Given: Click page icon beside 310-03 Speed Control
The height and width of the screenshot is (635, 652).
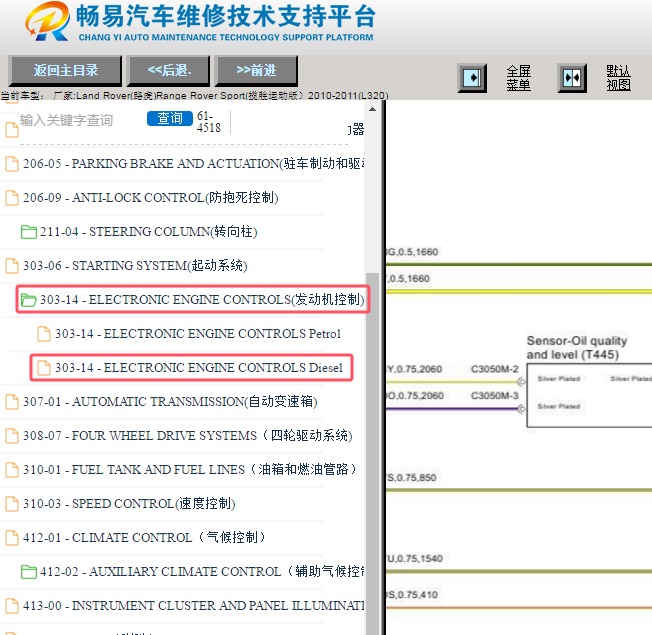Looking at the screenshot, I should click(12, 504).
